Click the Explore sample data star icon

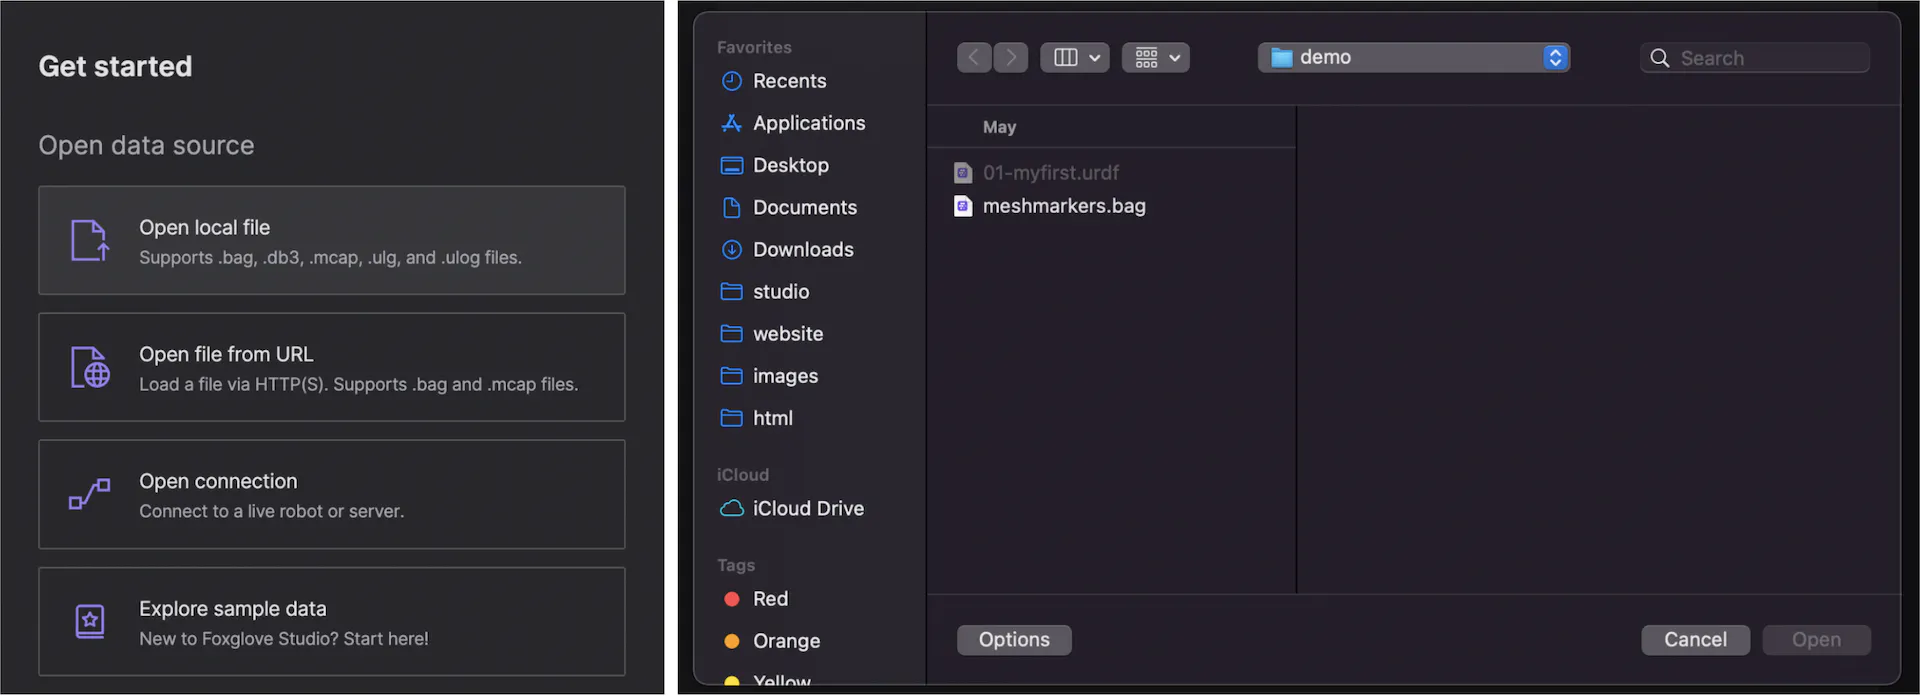[90, 621]
